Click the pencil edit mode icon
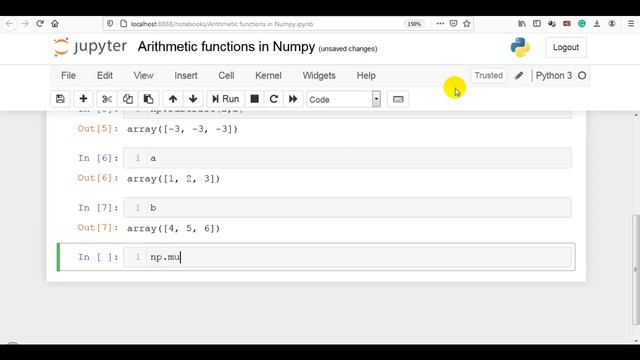This screenshot has height=360, width=640. click(519, 76)
